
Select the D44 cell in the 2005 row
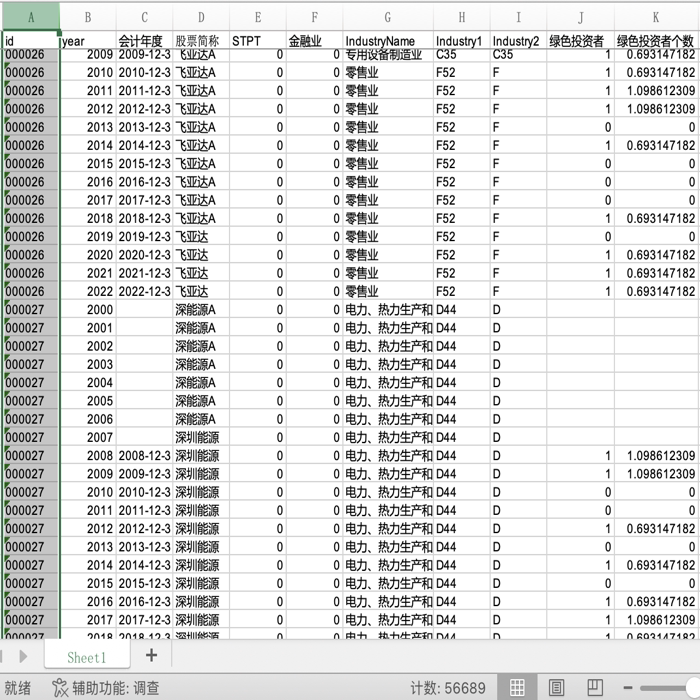pos(462,401)
